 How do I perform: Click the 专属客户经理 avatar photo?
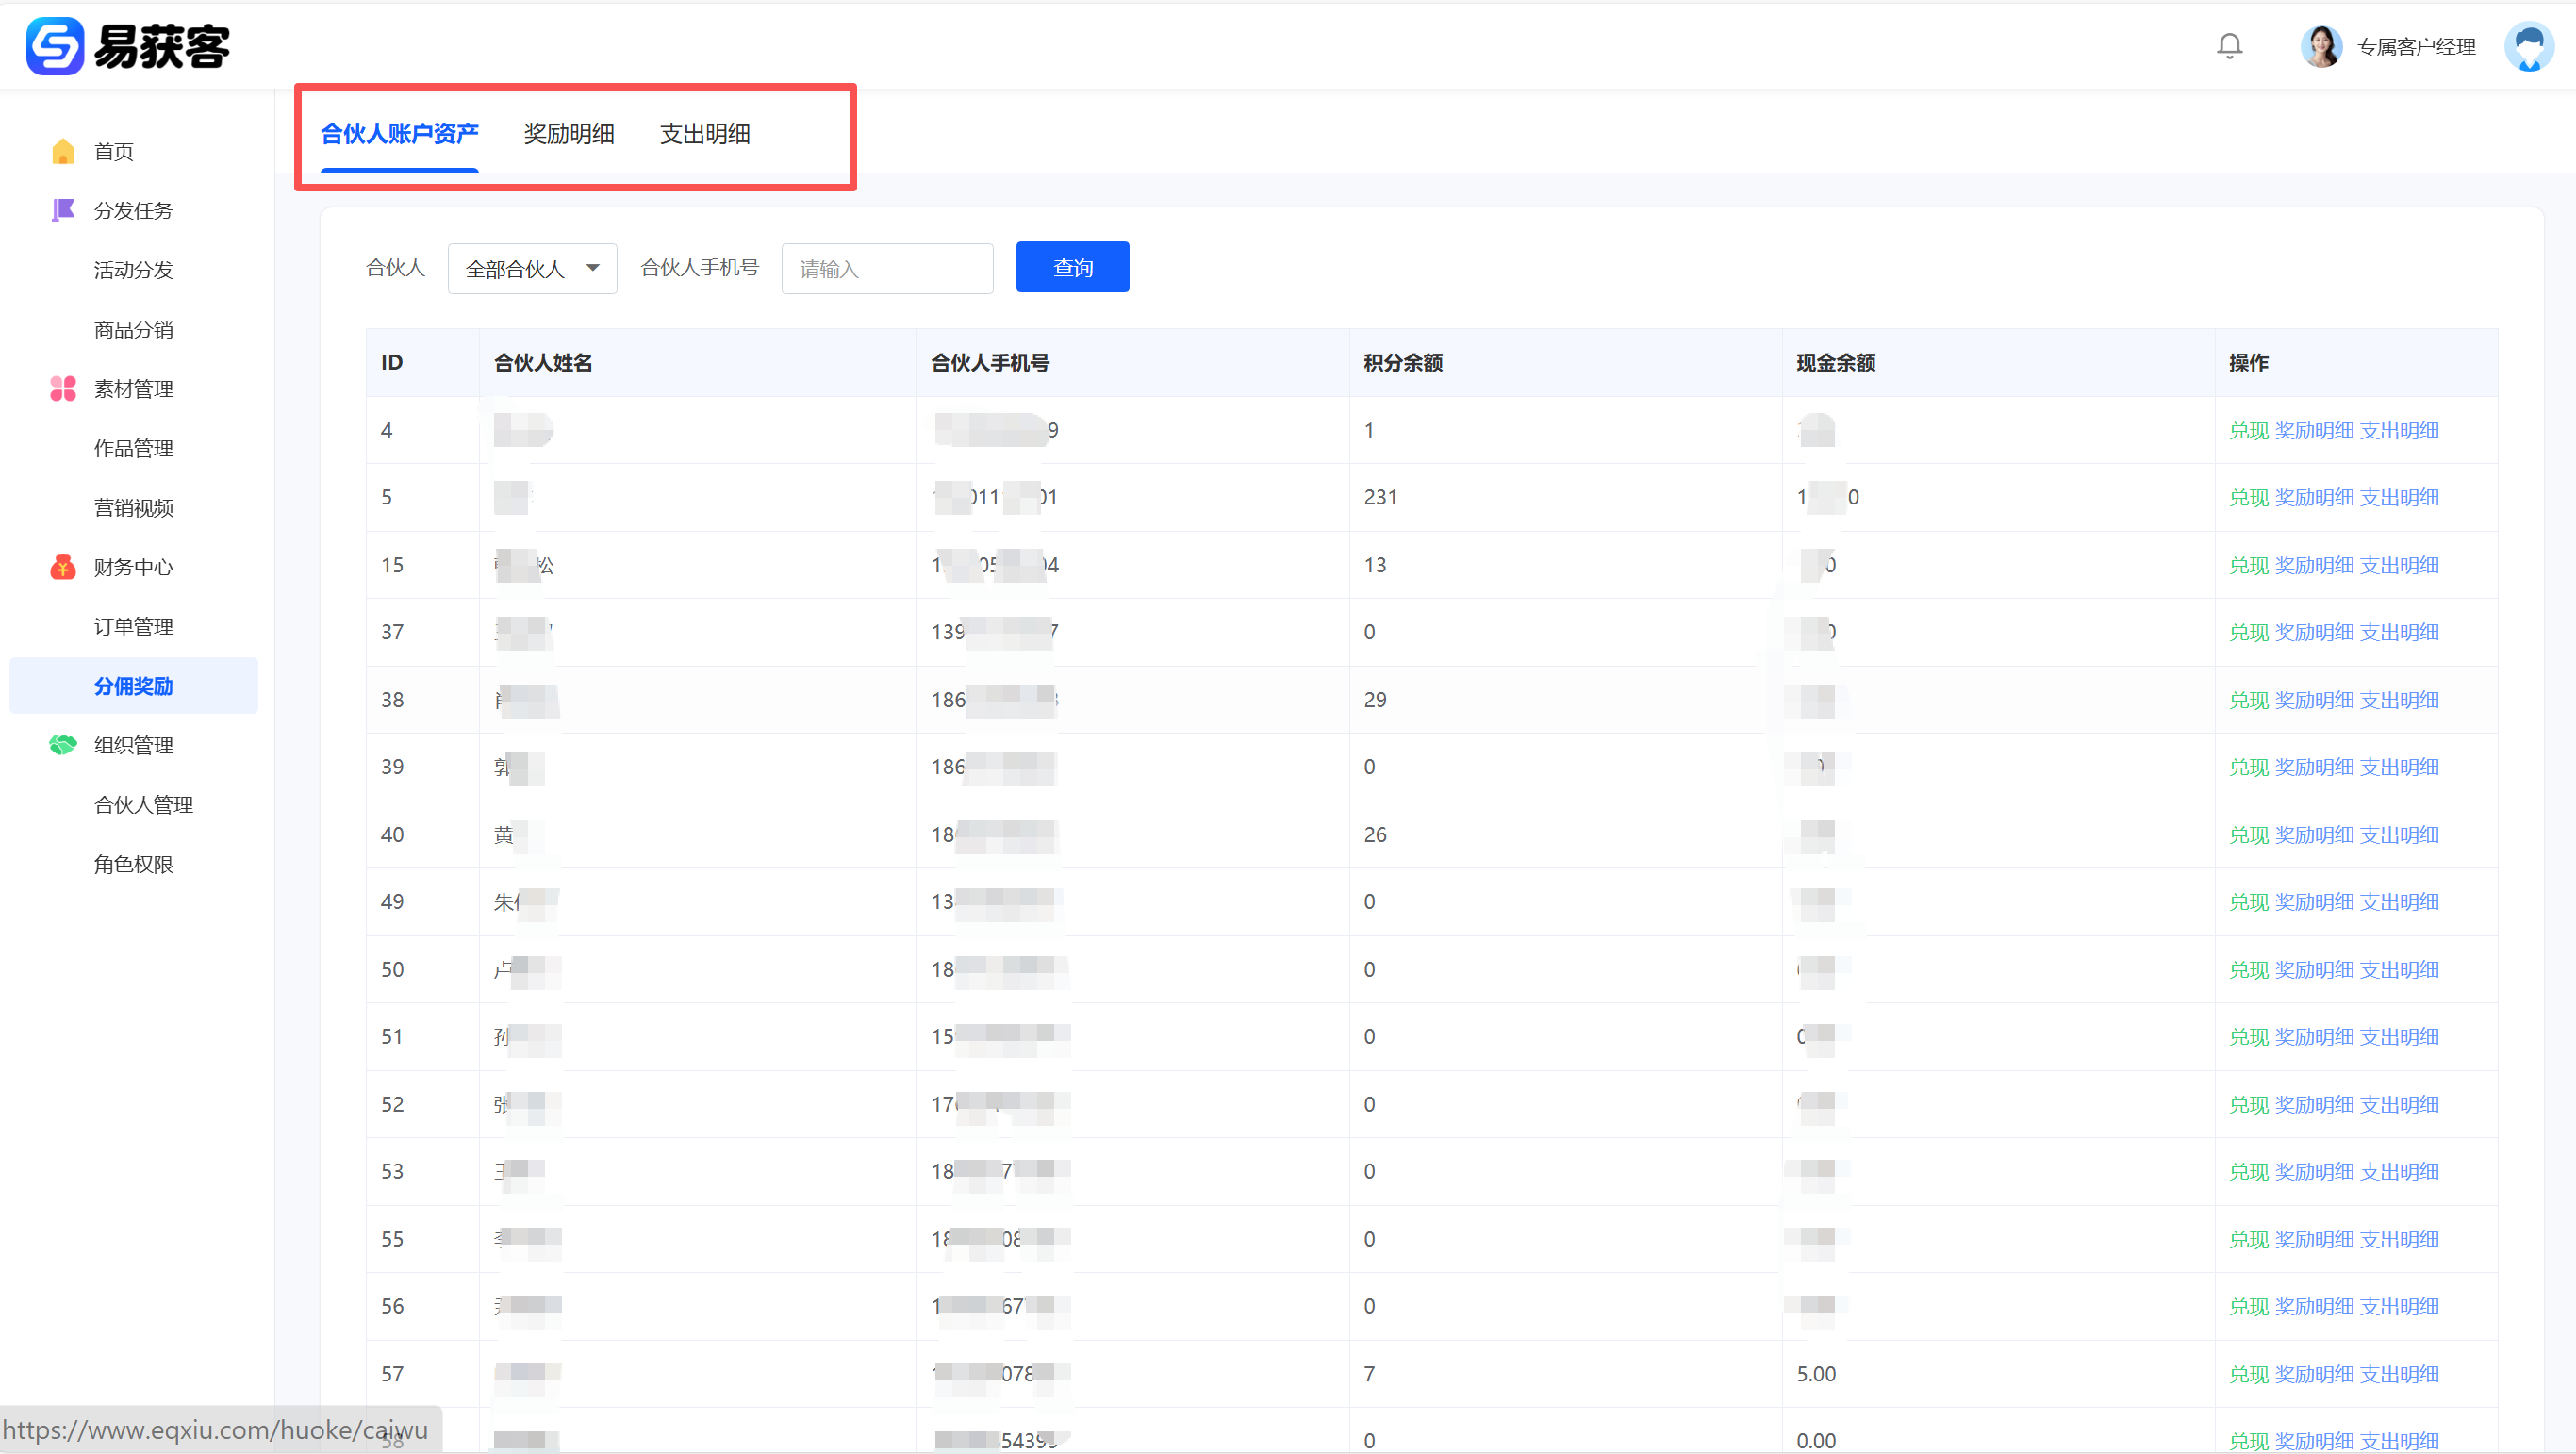point(2321,46)
